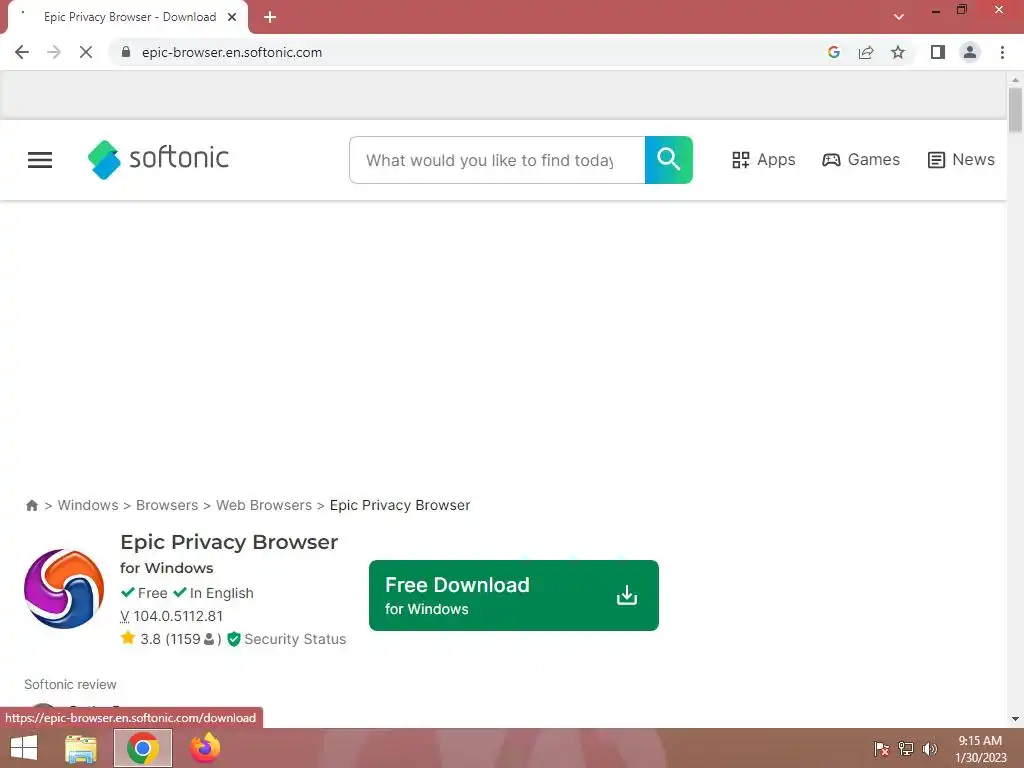
Task: Close the Epic Privacy Browser tab
Action: pos(232,17)
